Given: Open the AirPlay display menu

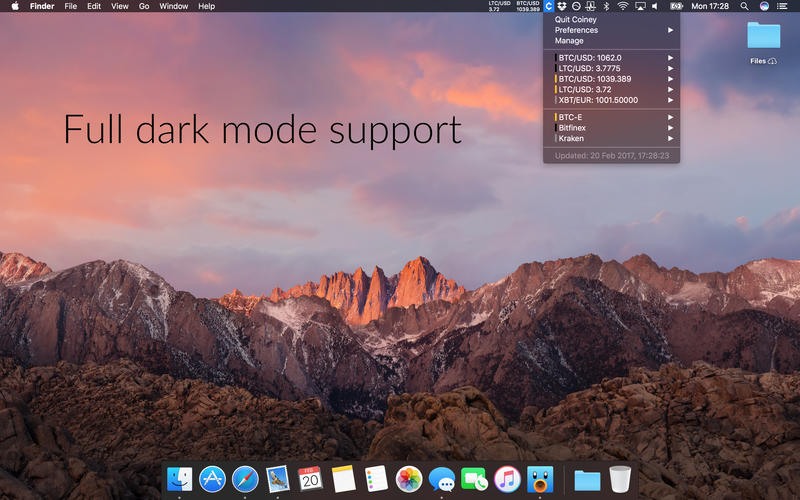Looking at the screenshot, I should point(640,6).
